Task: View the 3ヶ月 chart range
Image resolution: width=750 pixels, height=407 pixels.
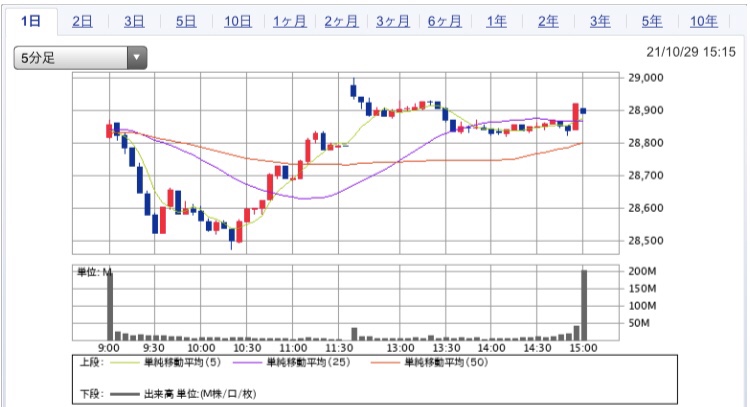Action: pos(393,22)
